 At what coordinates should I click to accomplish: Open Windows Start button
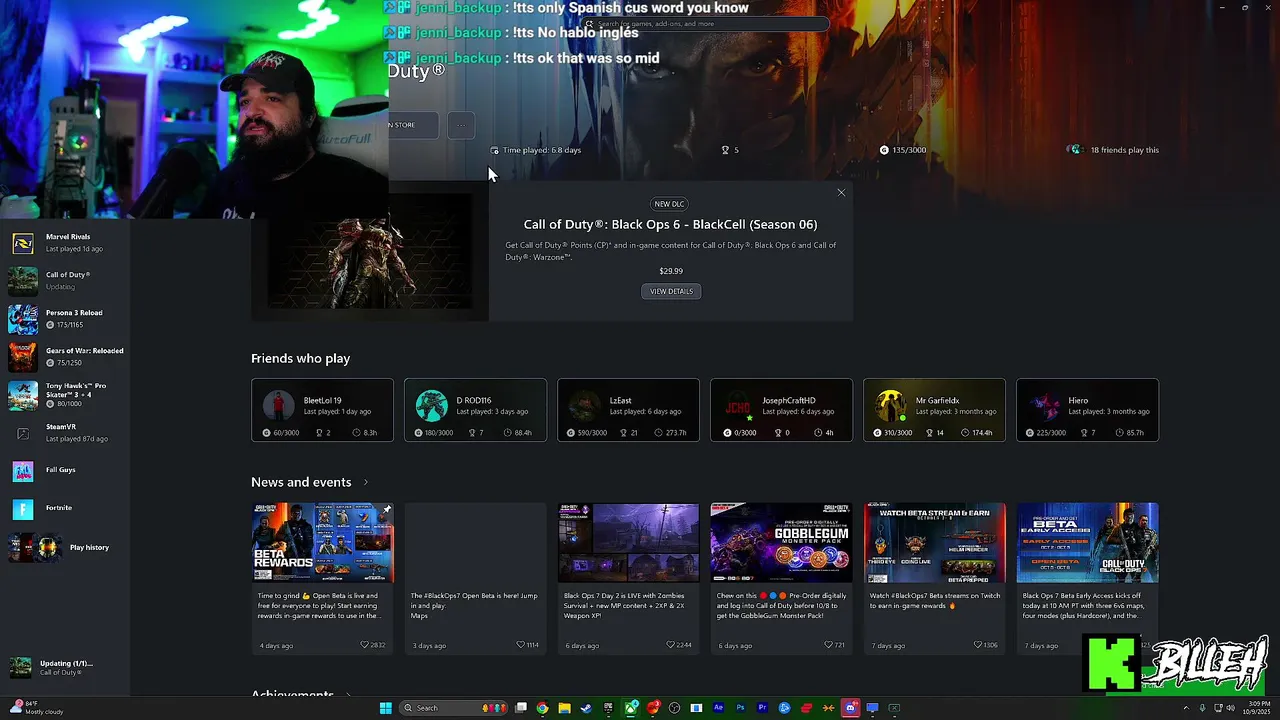pos(386,708)
